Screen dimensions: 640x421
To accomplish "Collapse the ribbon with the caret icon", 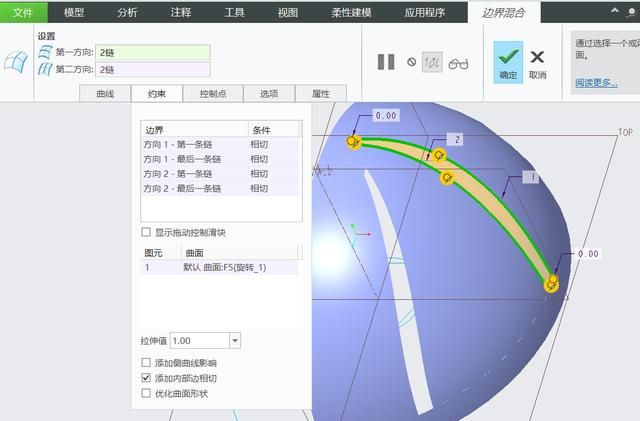I will [x=615, y=11].
